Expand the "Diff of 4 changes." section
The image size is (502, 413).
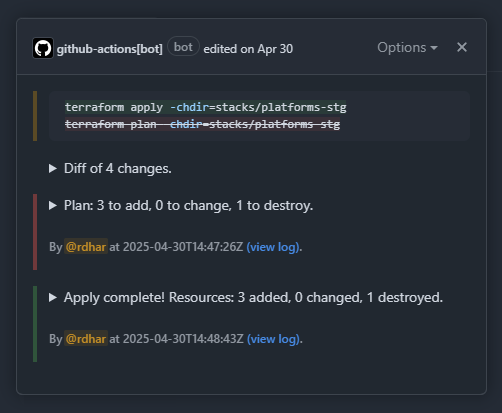(x=118, y=168)
